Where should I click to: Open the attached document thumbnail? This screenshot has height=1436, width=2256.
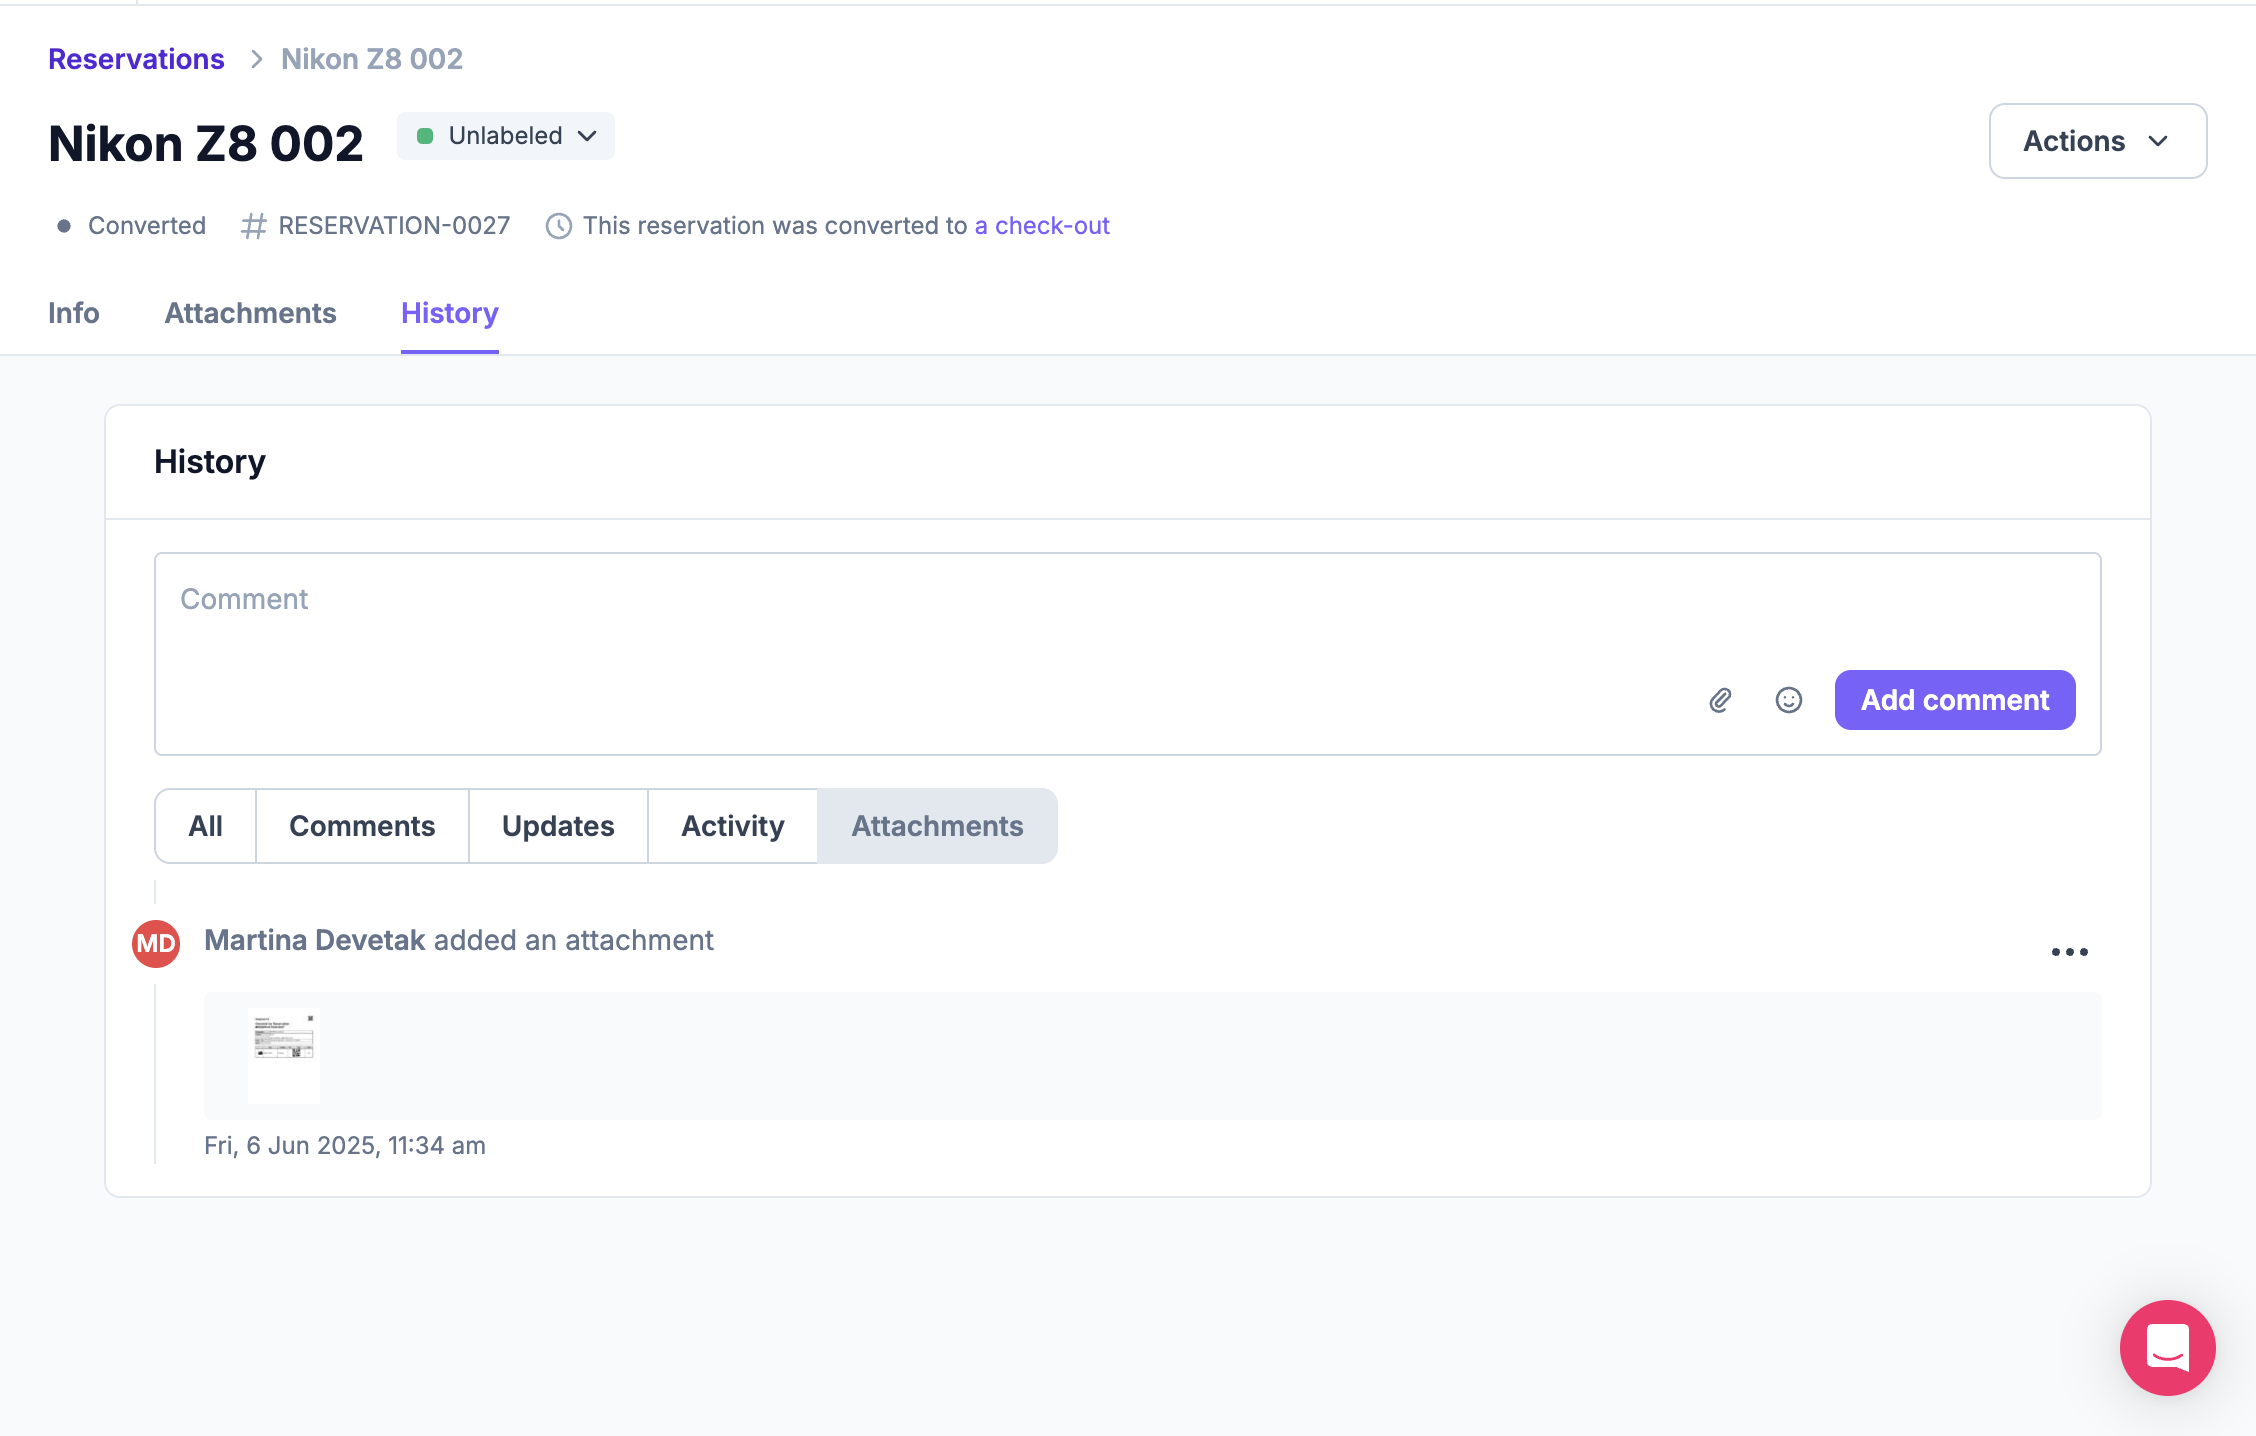(284, 1056)
